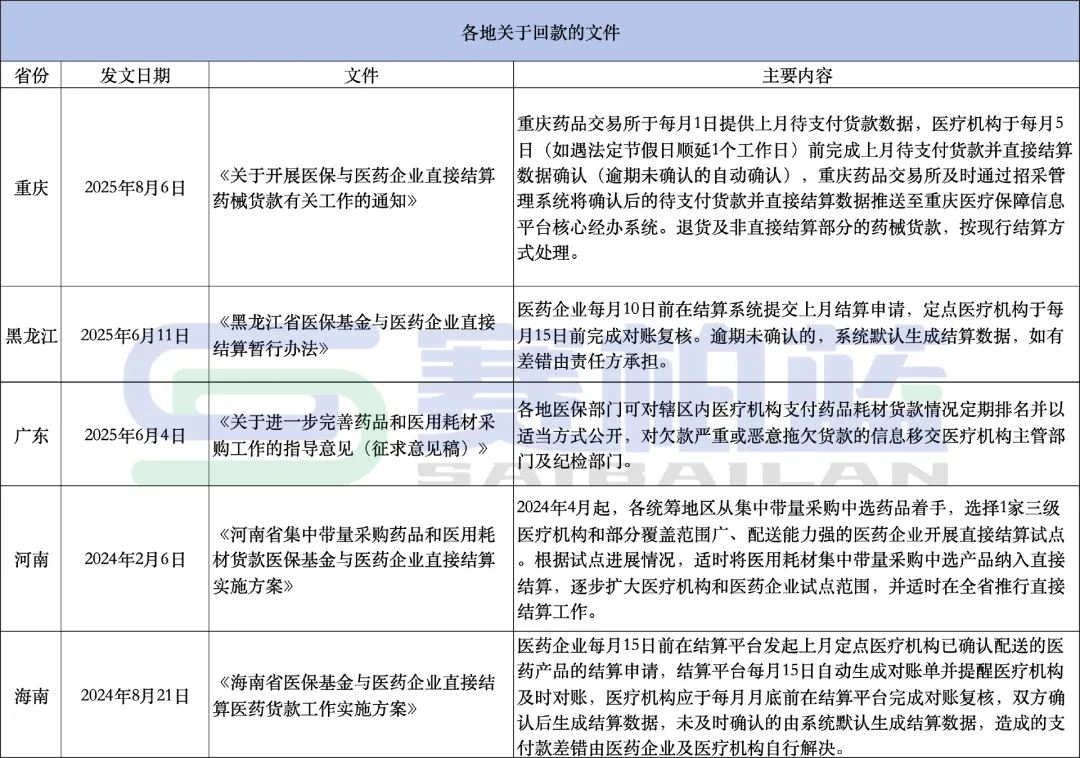Click the 文件 column header
Image resolution: width=1080 pixels, height=758 pixels.
[x=360, y=76]
